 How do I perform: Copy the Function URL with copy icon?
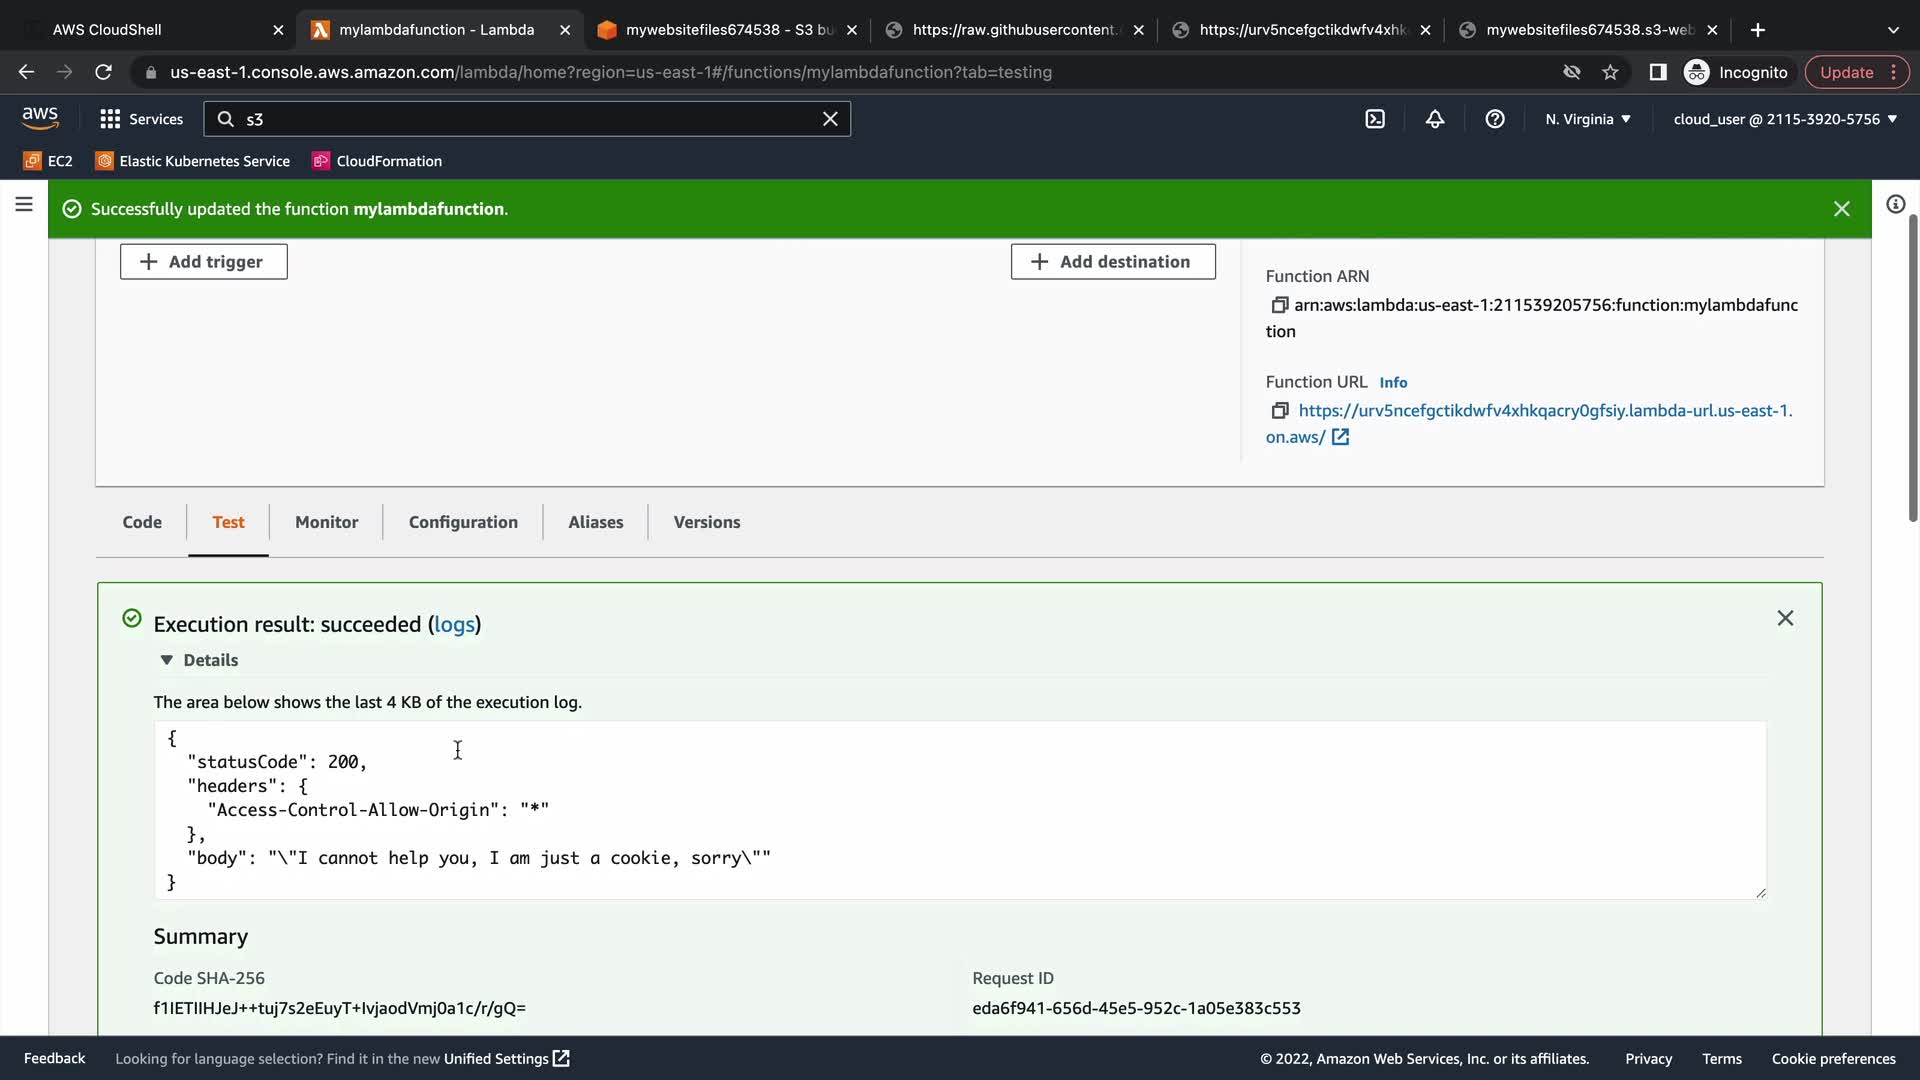pyautogui.click(x=1279, y=411)
